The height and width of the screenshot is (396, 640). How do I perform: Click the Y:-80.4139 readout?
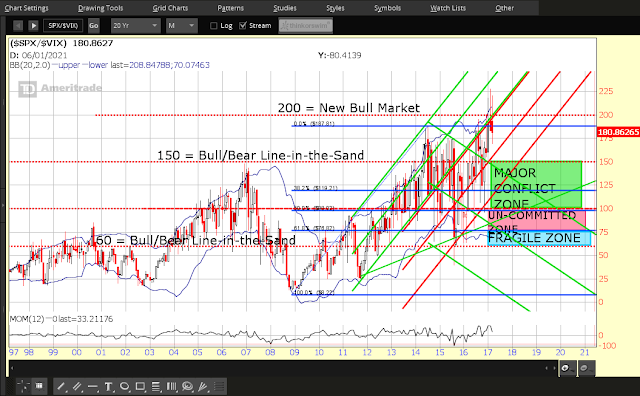(x=340, y=55)
